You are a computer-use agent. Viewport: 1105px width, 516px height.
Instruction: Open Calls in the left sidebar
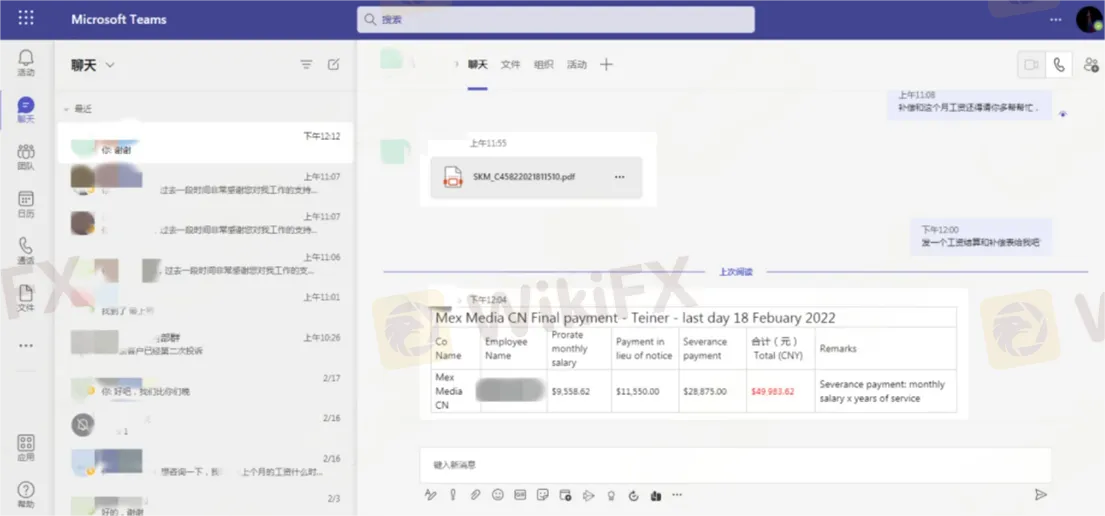[26, 251]
